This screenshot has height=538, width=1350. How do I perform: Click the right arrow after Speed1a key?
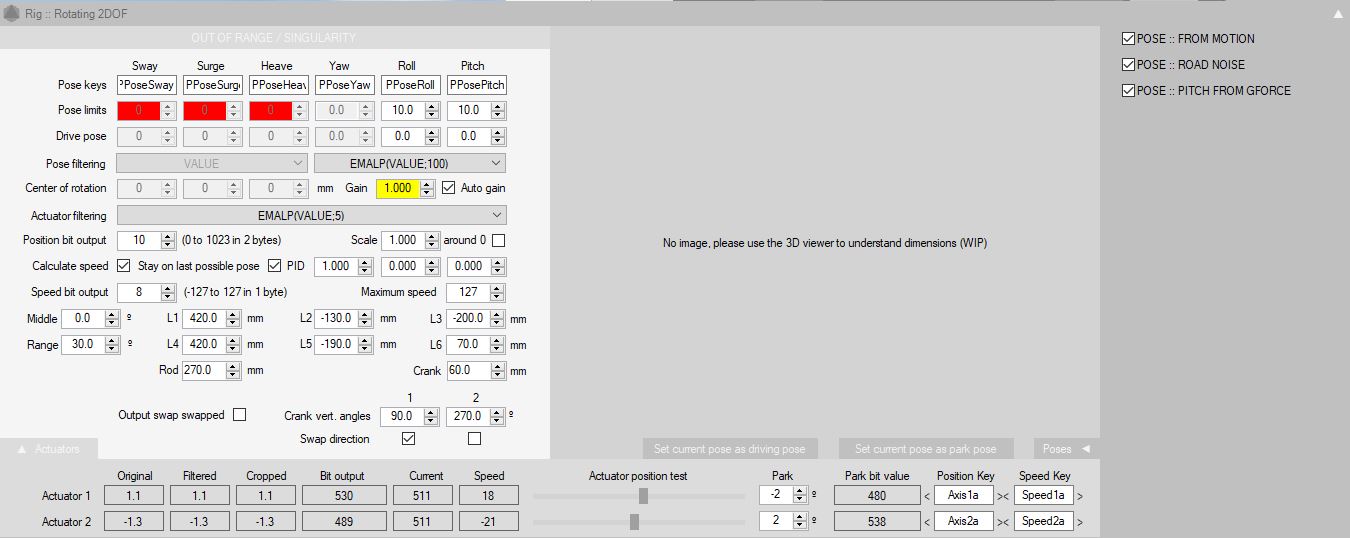click(1080, 495)
